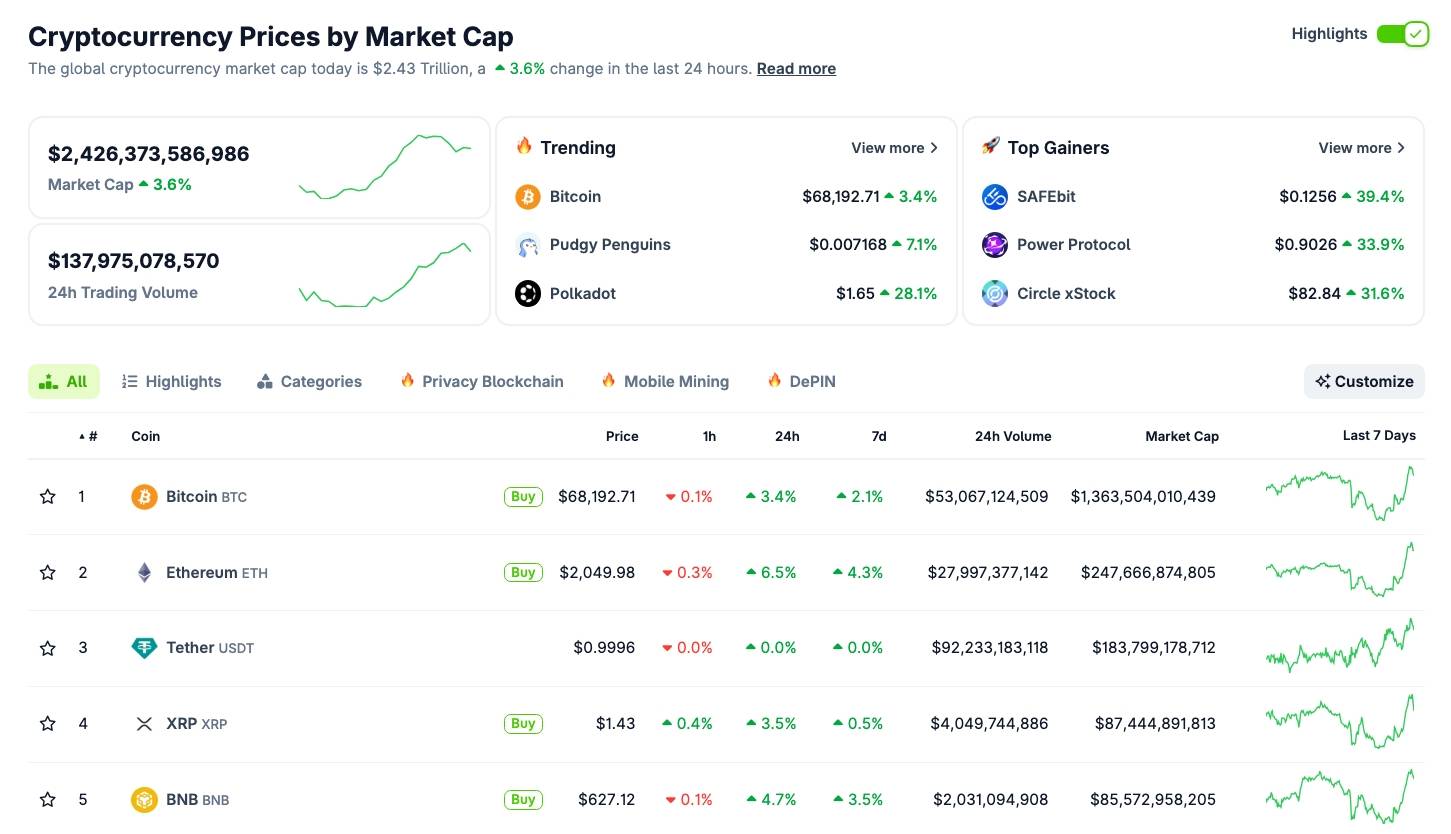
Task: Click the Circle xStock icon
Action: tap(995, 294)
